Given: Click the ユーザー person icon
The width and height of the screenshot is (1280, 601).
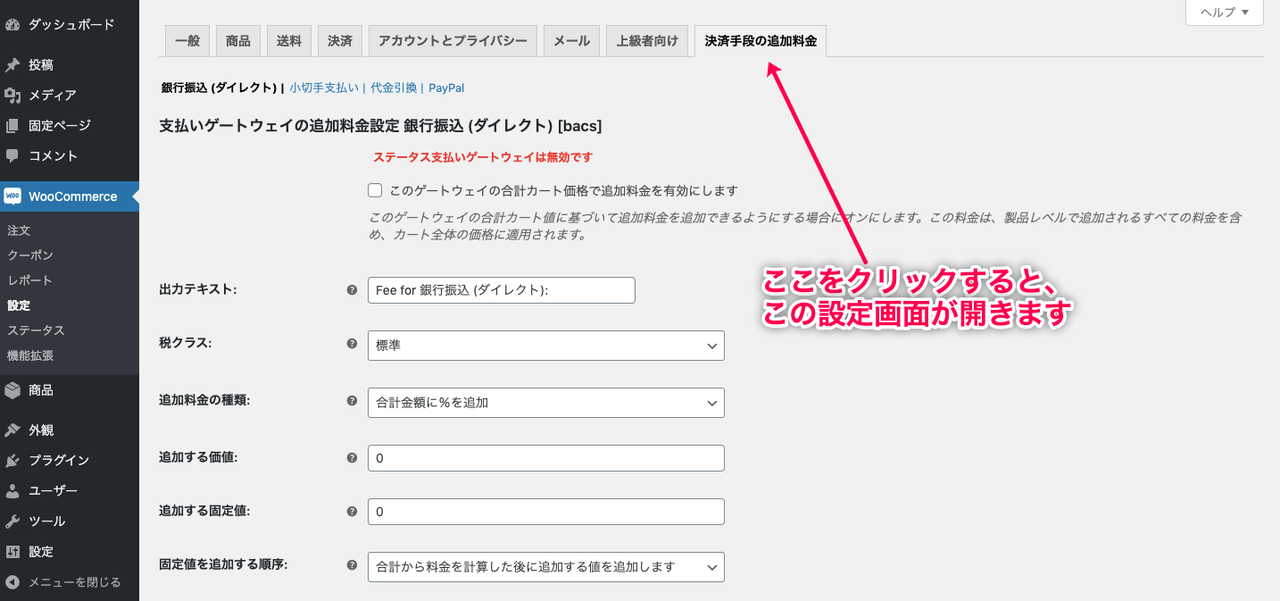Looking at the screenshot, I should point(12,491).
